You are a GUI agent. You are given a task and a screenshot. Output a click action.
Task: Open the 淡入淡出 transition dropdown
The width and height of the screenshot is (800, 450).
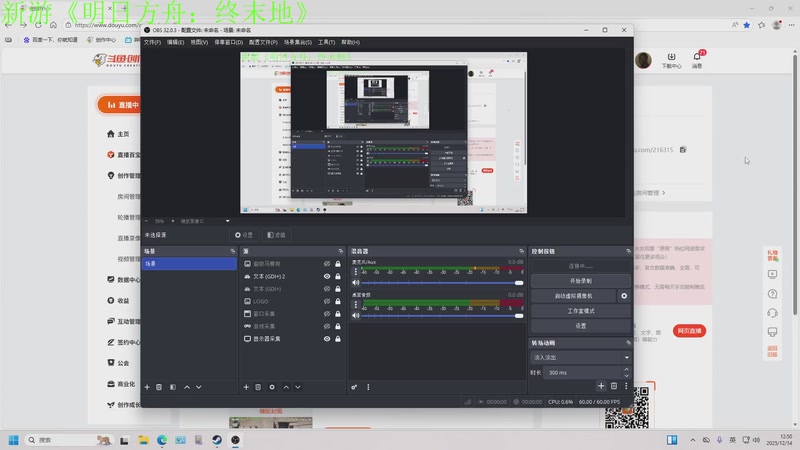coord(581,358)
